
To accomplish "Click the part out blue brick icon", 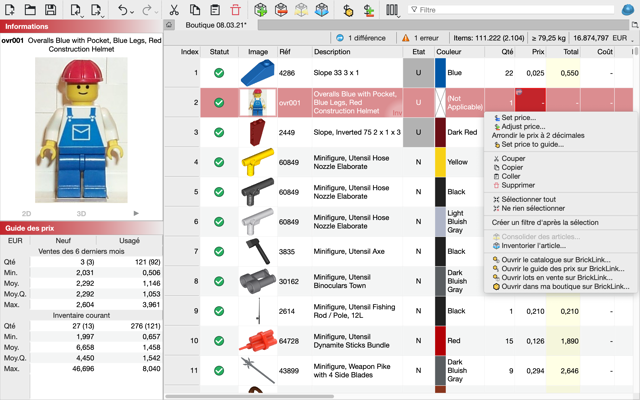I will [322, 9].
